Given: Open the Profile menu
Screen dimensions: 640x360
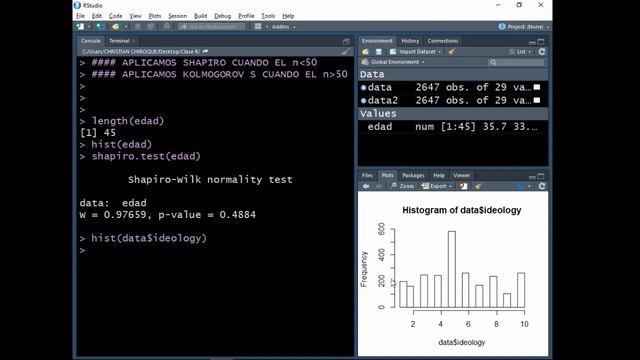Looking at the screenshot, I should pos(246,16).
